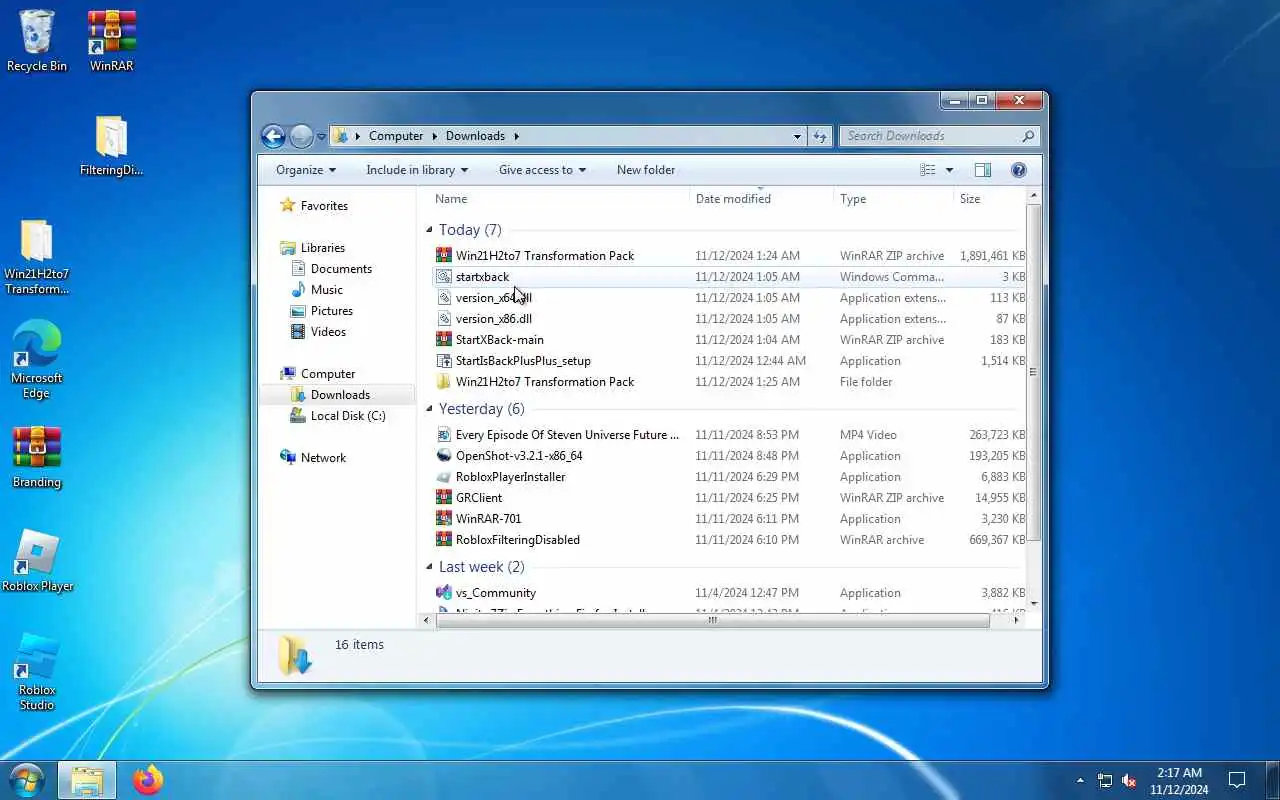Image resolution: width=1280 pixels, height=800 pixels.
Task: Open the recent locations dropdown arrow
Action: (322, 136)
